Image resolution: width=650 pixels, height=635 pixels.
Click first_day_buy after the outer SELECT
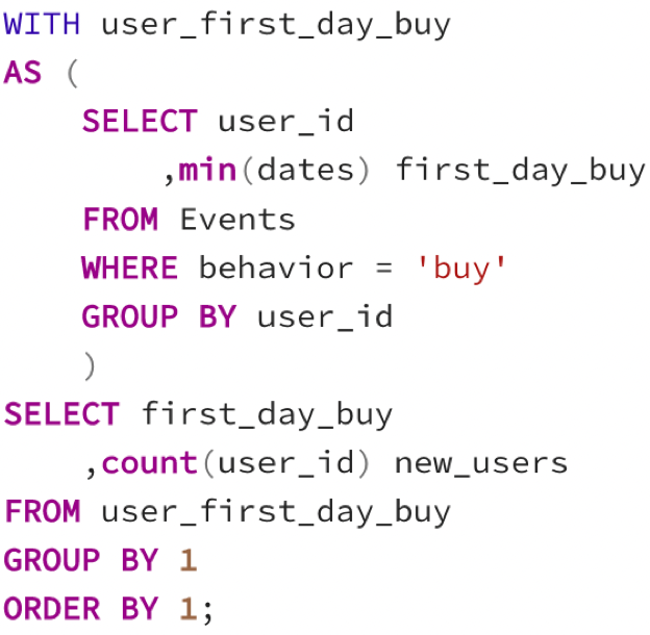pos(267,414)
